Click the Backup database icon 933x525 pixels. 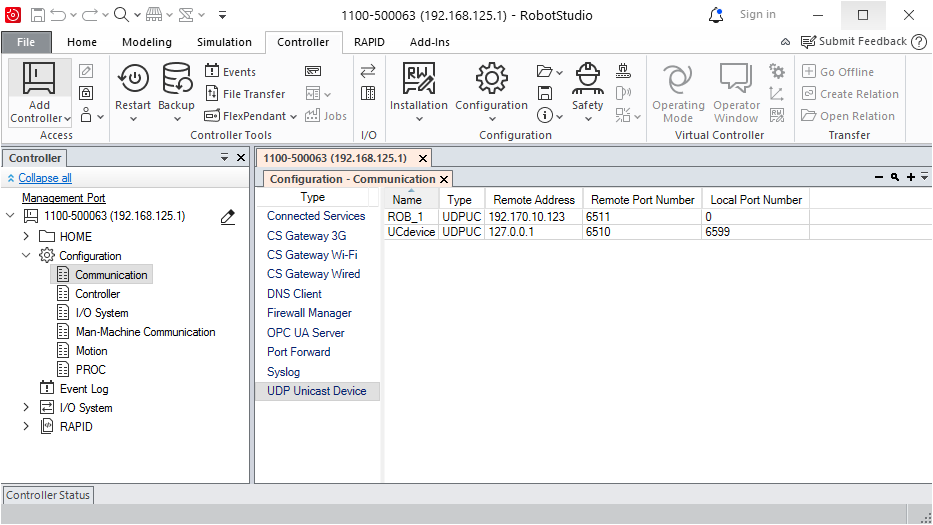[x=177, y=79]
